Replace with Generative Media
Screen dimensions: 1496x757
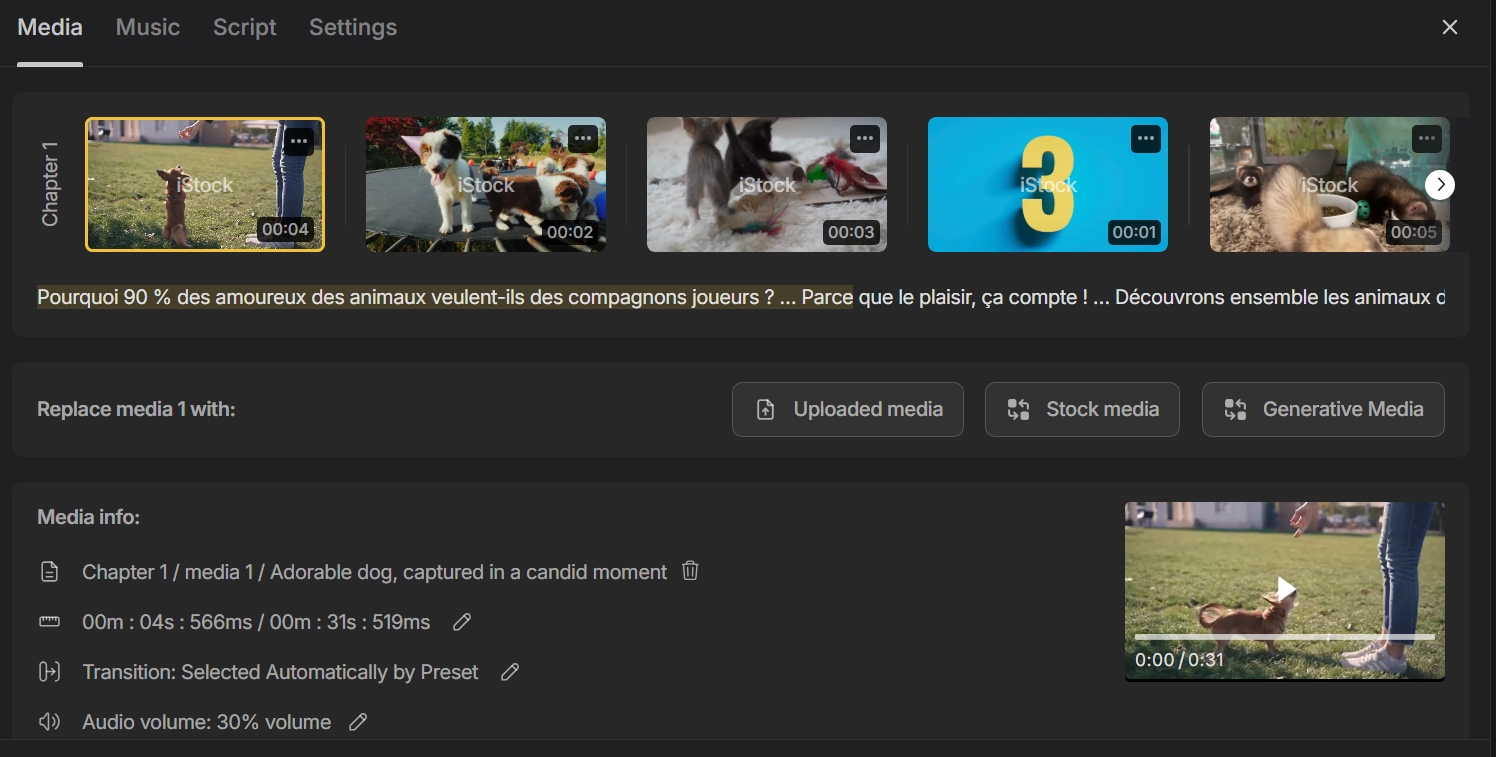pyautogui.click(x=1323, y=409)
